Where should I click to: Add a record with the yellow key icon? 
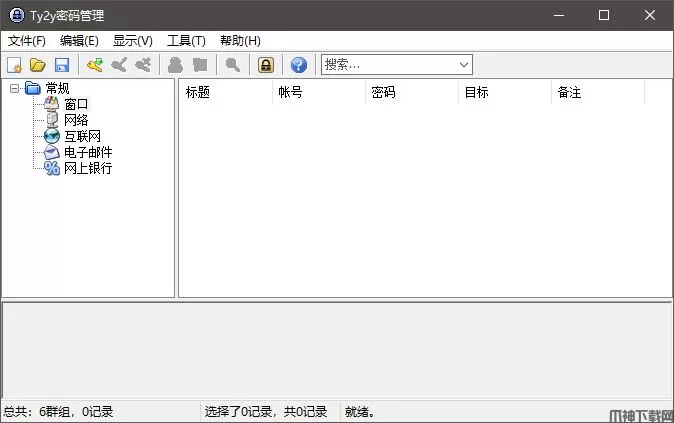[x=95, y=65]
